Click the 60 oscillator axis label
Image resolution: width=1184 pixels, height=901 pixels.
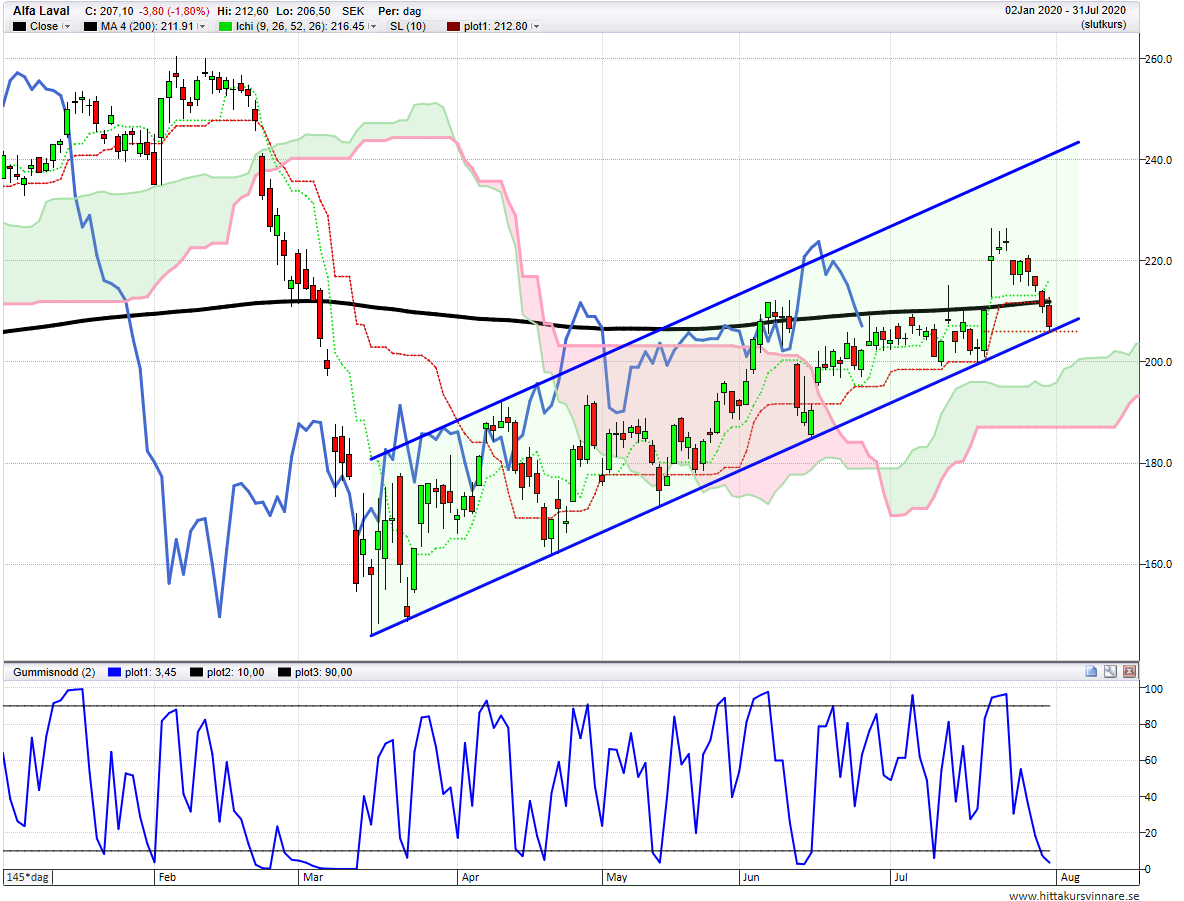tap(1151, 761)
